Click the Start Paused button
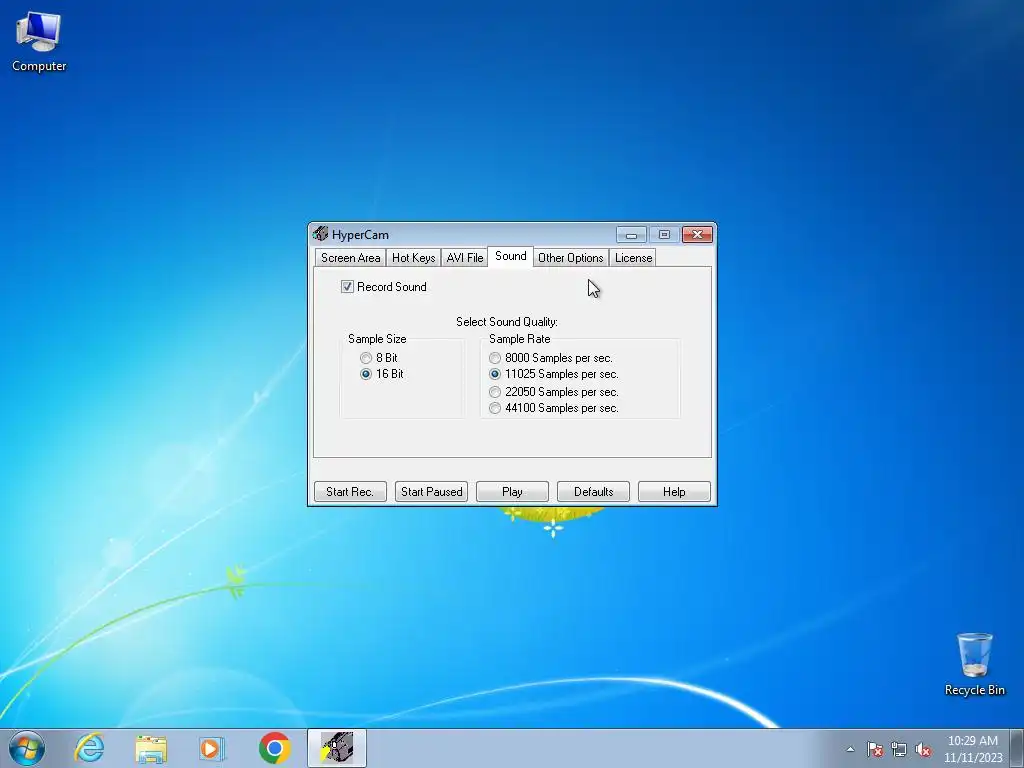Image resolution: width=1024 pixels, height=768 pixels. pyautogui.click(x=431, y=492)
